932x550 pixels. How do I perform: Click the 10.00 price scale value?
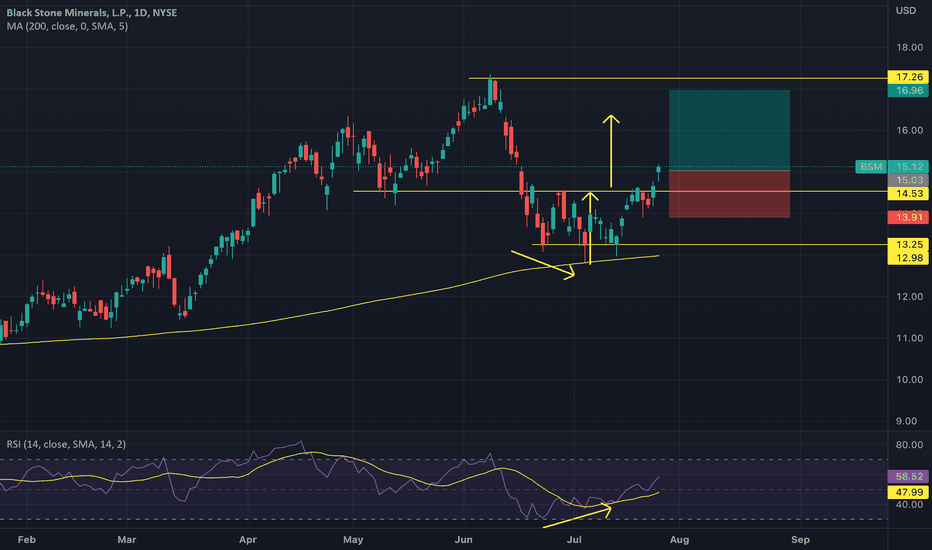click(909, 379)
